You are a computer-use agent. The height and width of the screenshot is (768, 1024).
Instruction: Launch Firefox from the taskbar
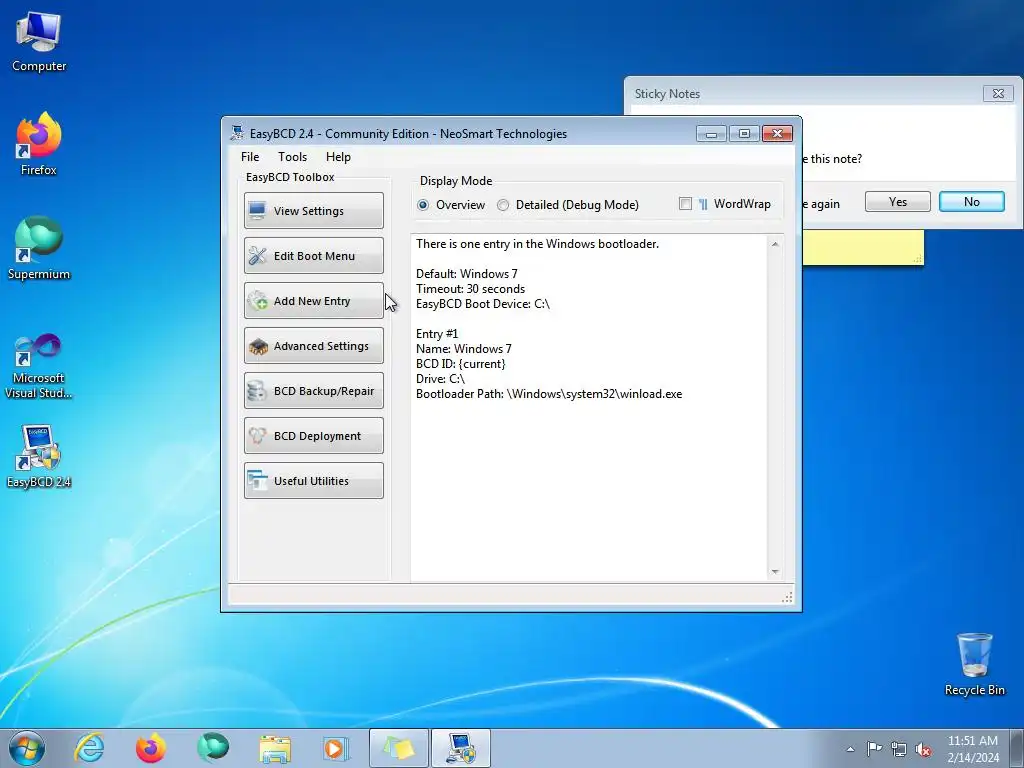coord(151,748)
